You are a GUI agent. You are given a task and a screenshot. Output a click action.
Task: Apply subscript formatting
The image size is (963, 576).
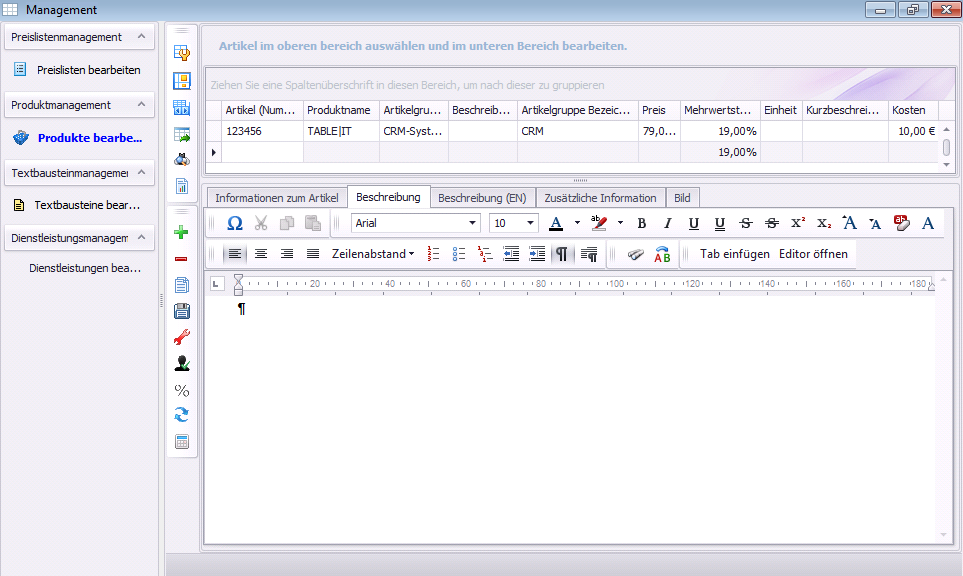(824, 224)
